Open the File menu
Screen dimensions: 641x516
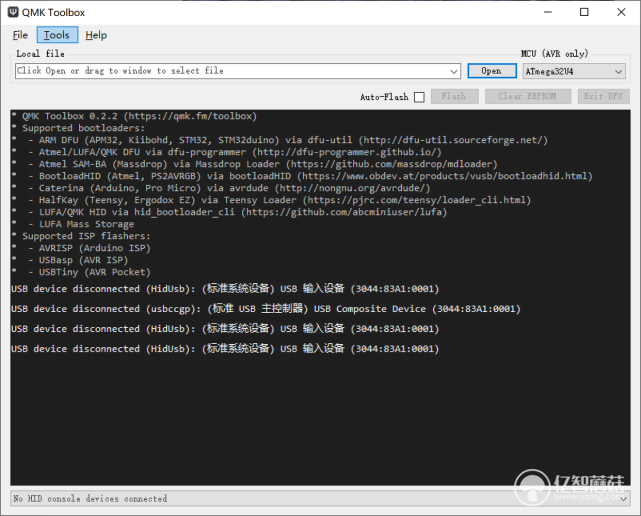20,35
